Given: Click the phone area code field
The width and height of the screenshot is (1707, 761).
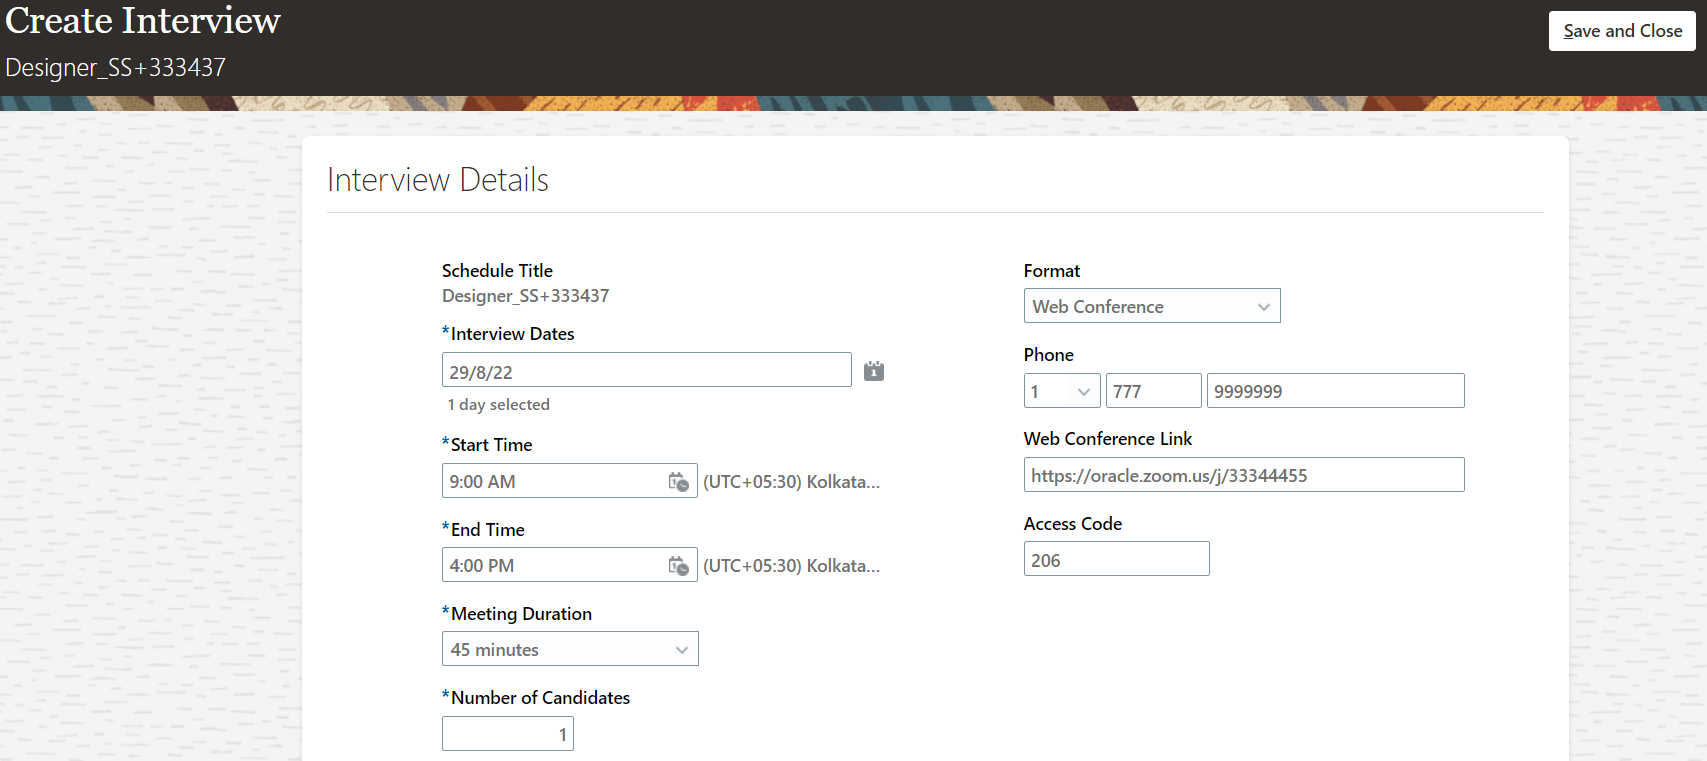Looking at the screenshot, I should 1152,392.
